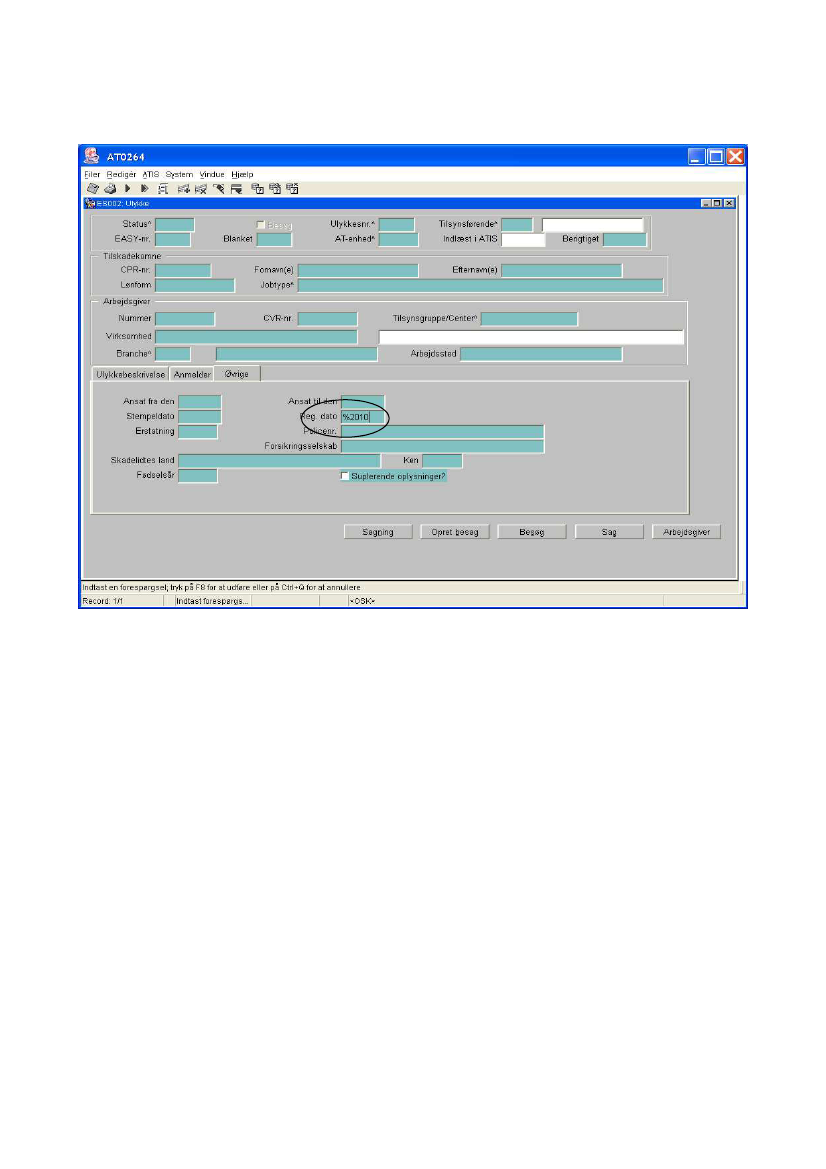This screenshot has height=1169, width=826.
Task: Click the rightmost stacked-windows toolbar icon
Action: 292,189
